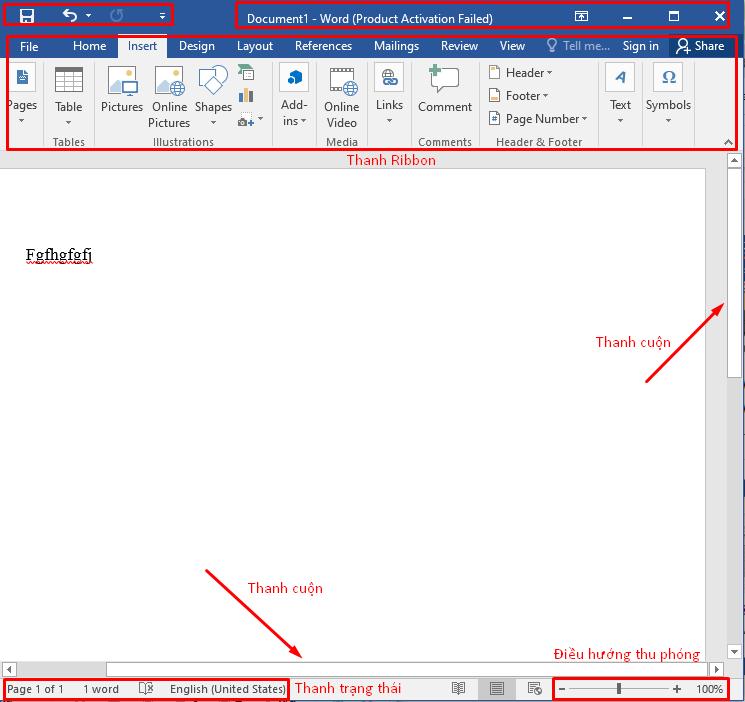This screenshot has width=745, height=702.
Task: Switch to Web Layout view
Action: click(534, 689)
